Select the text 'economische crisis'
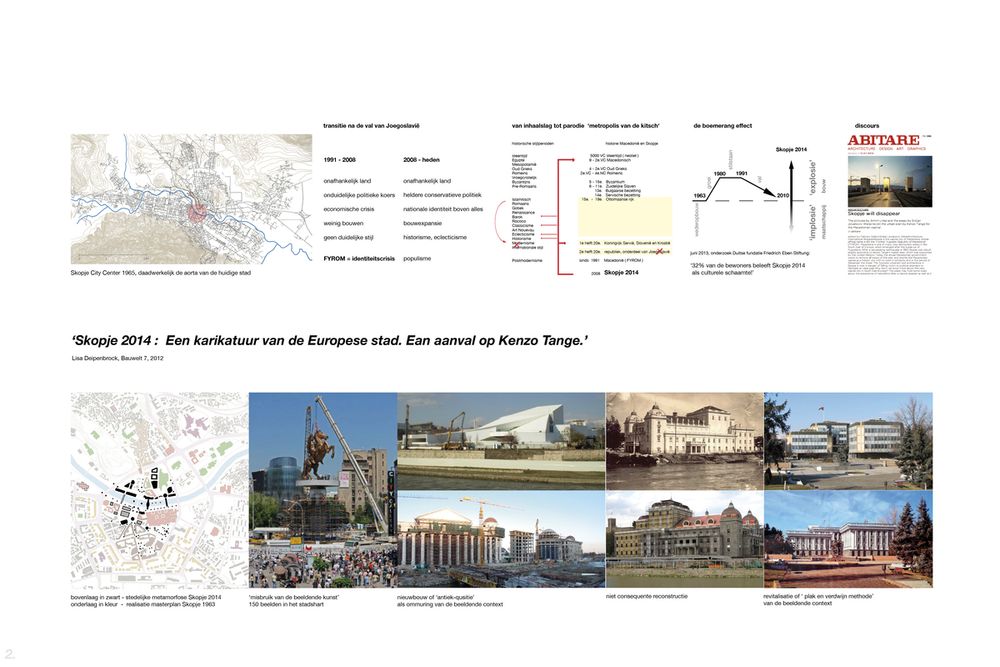 click(349, 209)
